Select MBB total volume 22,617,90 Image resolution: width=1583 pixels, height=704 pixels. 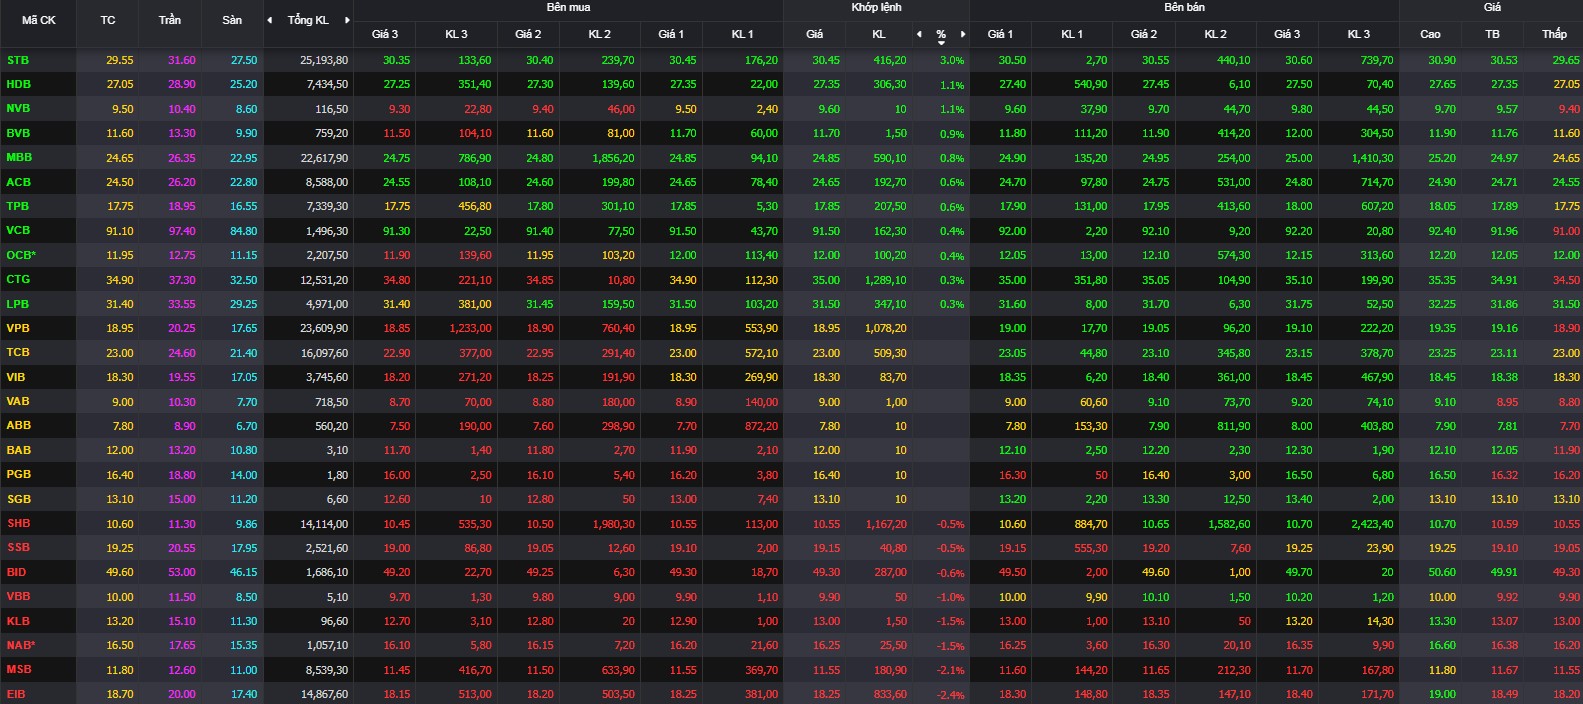[x=324, y=158]
